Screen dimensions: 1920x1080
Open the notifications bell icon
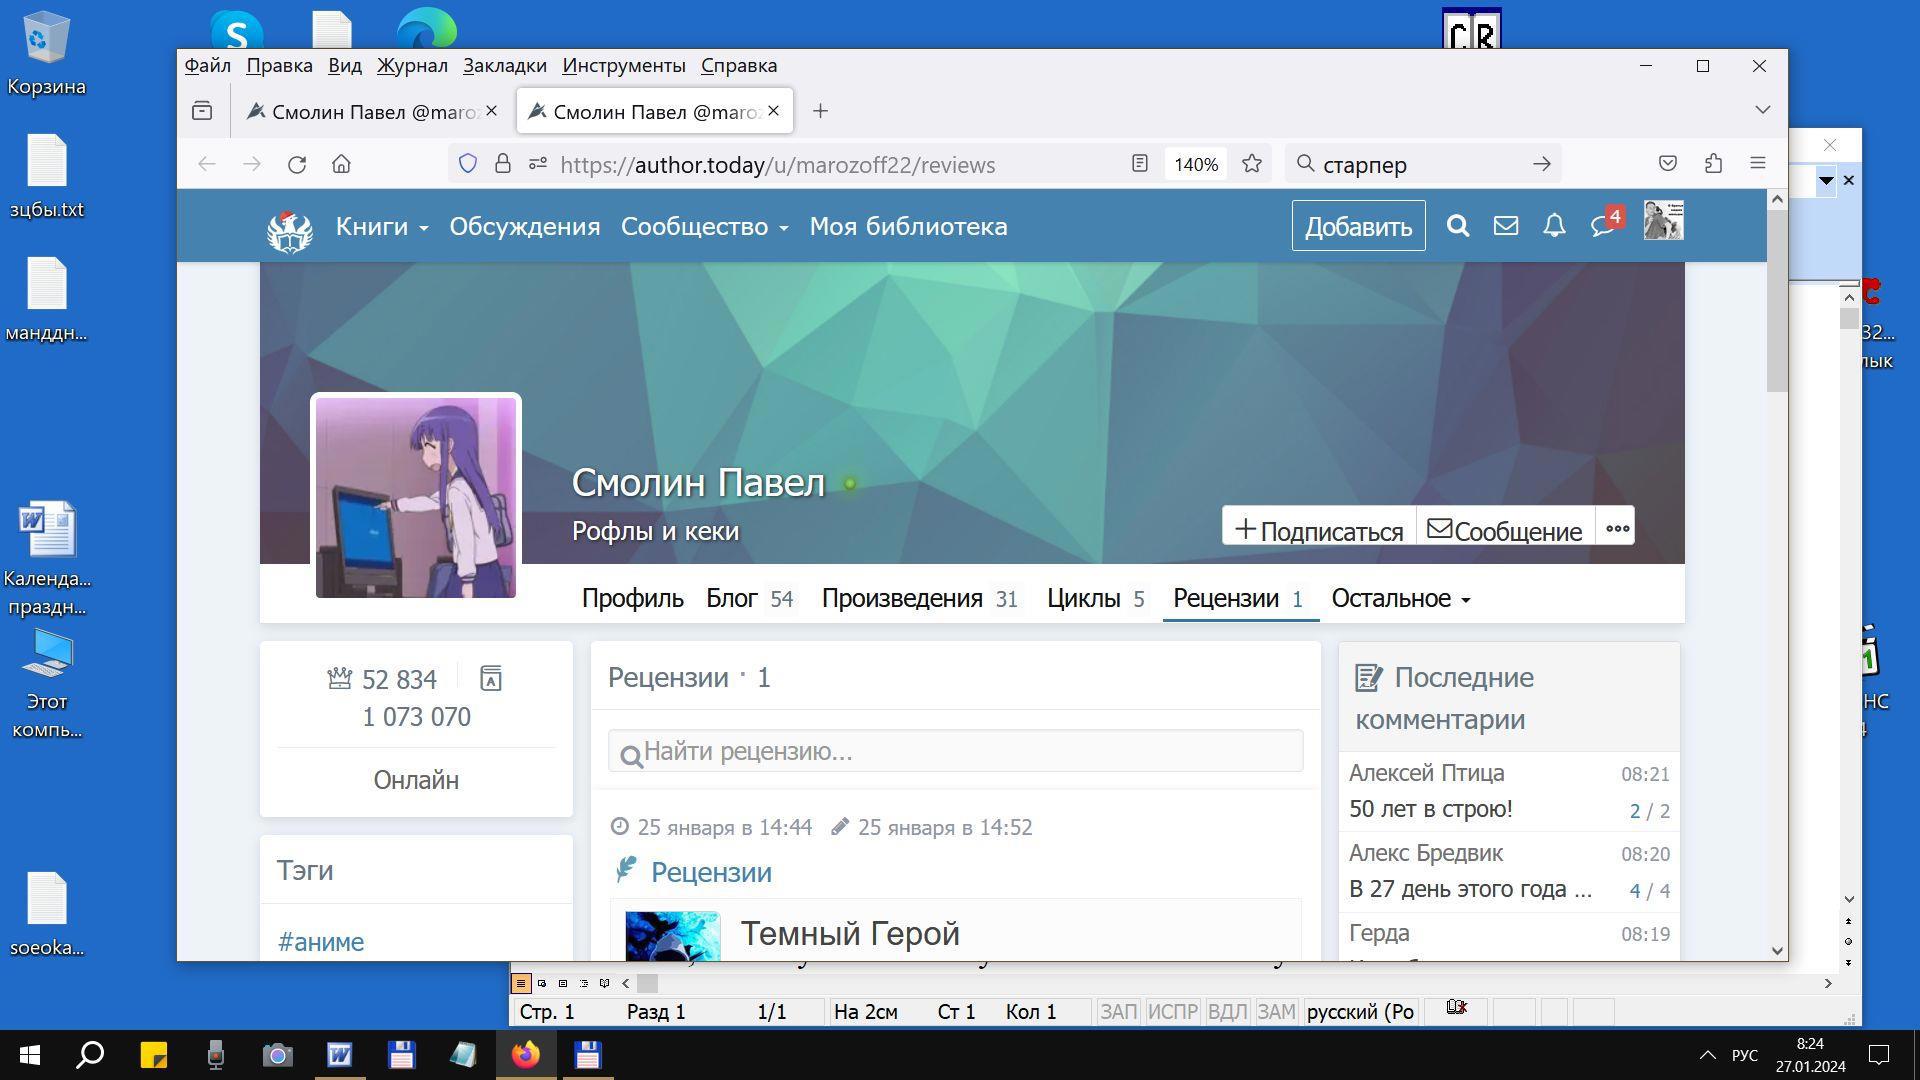[1553, 226]
